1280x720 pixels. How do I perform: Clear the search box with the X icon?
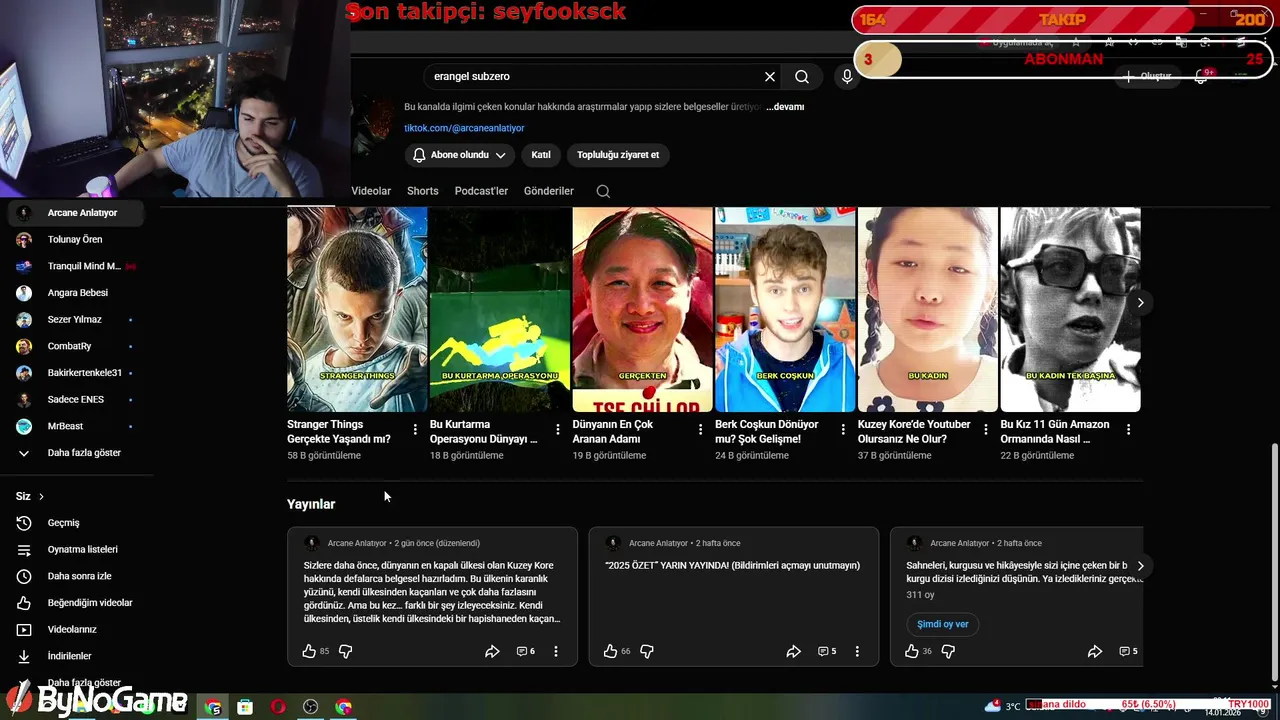[x=770, y=76]
